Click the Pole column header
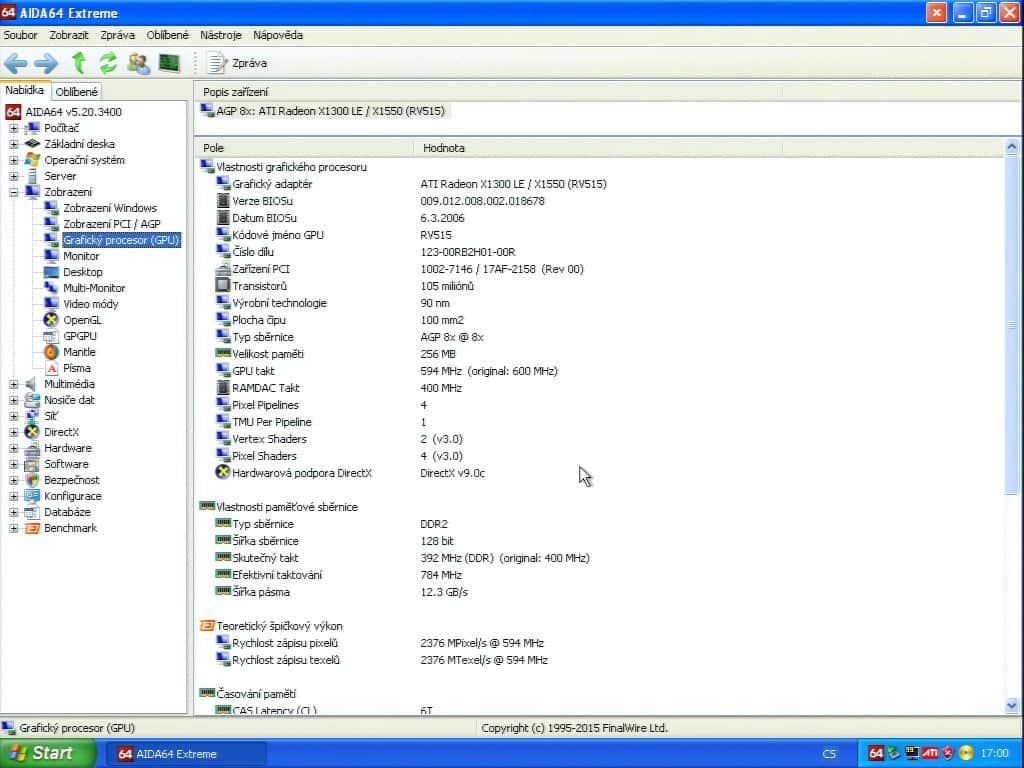The height and width of the screenshot is (768, 1024). [x=304, y=148]
